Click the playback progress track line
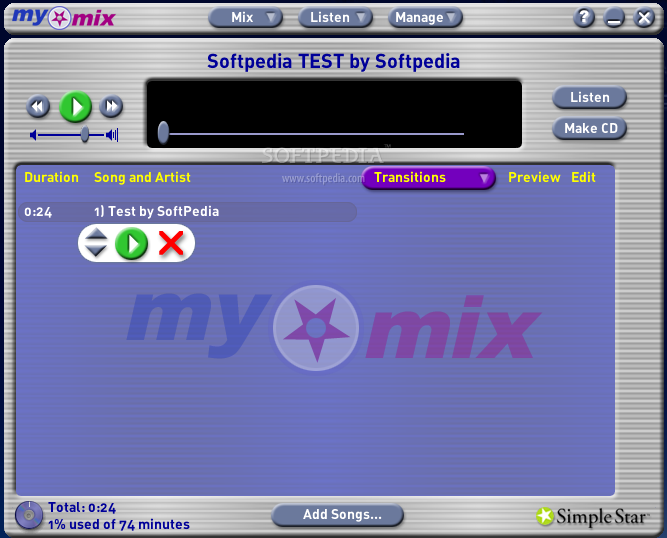 click(x=316, y=134)
